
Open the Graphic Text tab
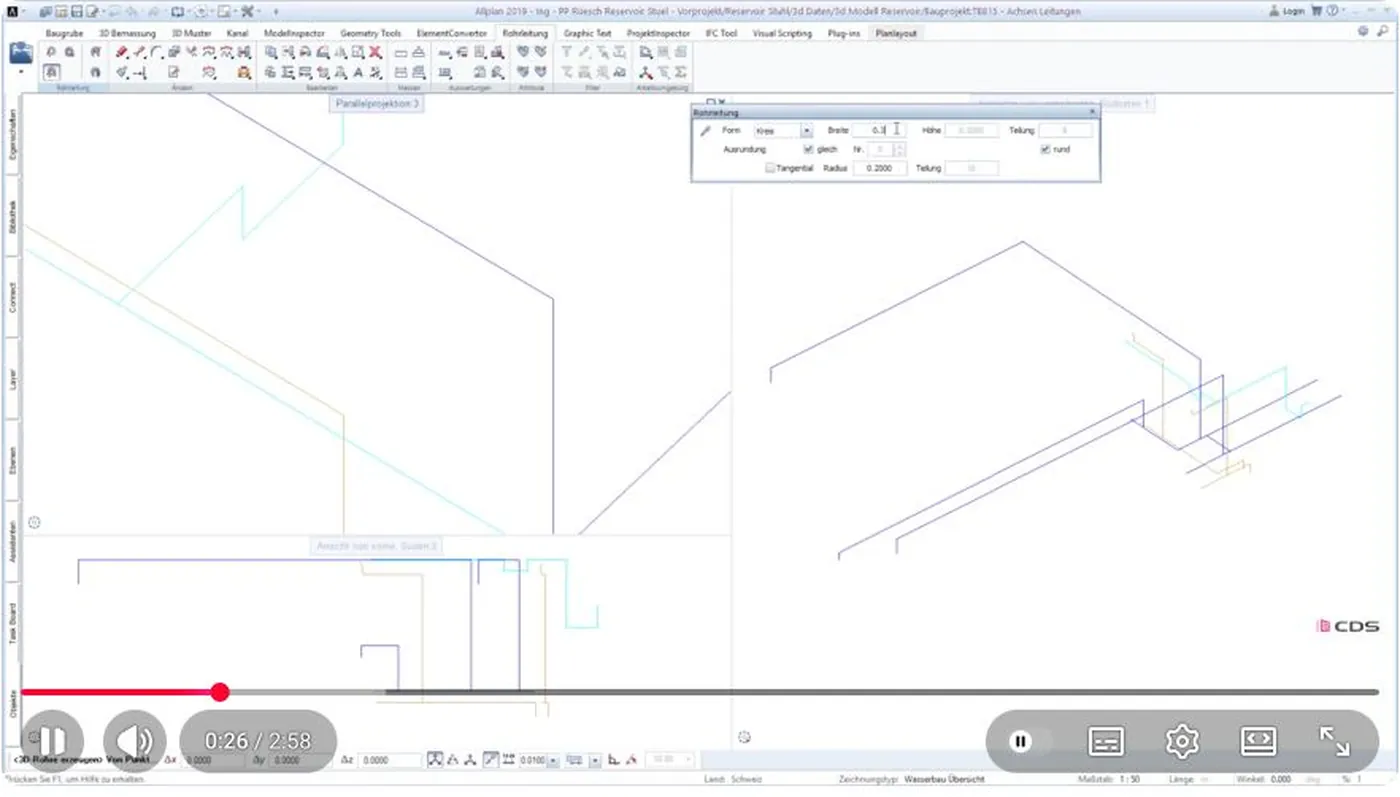pos(587,33)
